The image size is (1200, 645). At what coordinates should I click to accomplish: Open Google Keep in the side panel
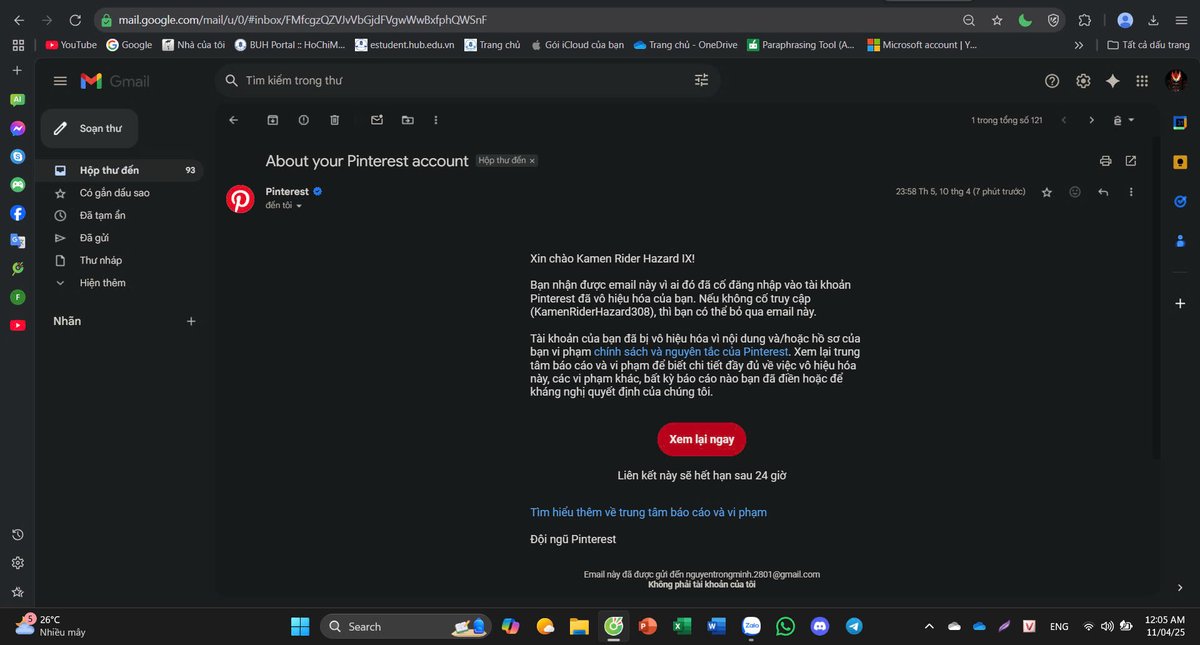[1180, 161]
